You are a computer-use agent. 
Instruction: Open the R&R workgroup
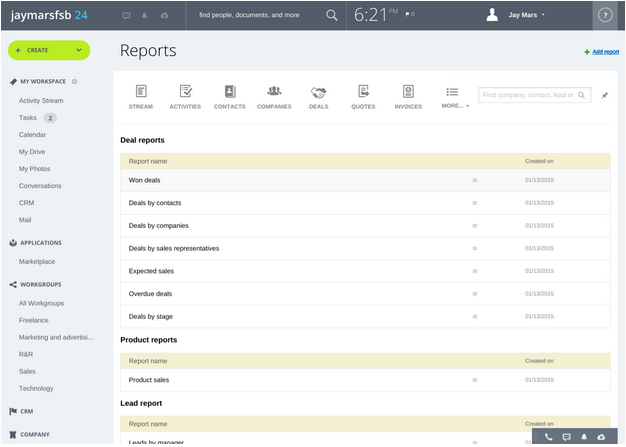(26, 354)
